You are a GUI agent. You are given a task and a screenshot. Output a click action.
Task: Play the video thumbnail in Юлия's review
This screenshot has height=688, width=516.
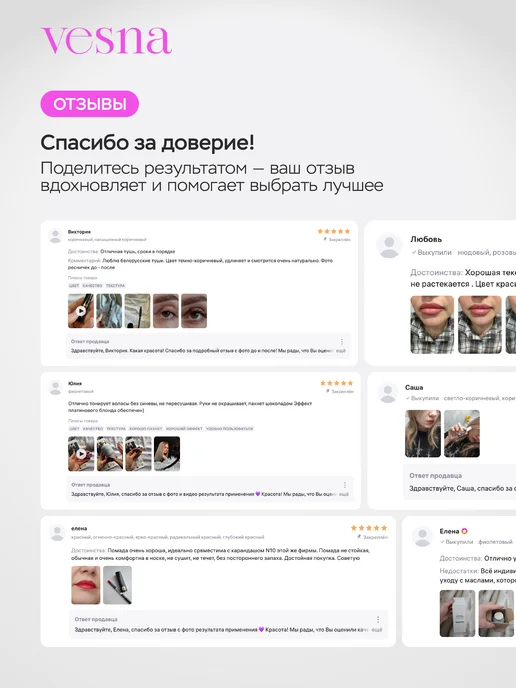81,454
